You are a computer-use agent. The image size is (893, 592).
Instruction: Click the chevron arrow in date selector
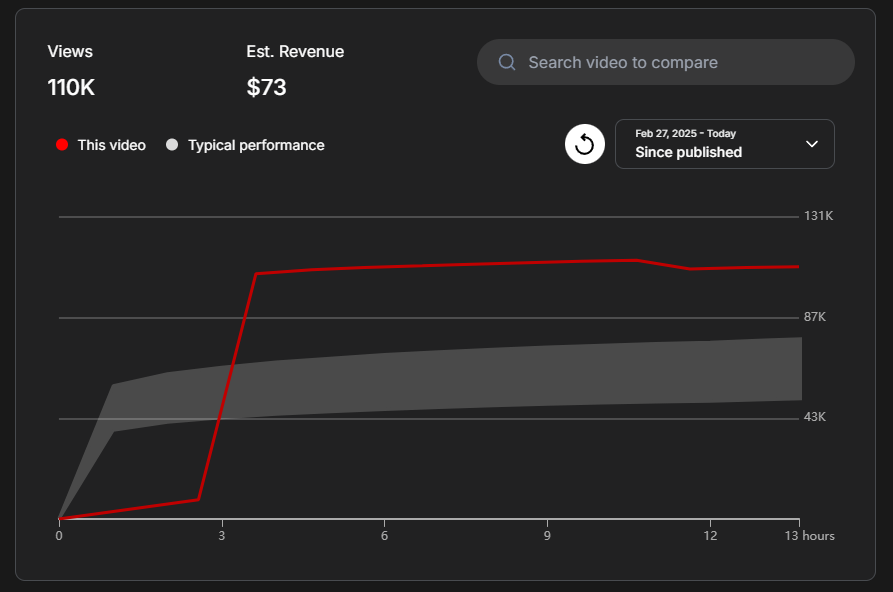tap(811, 144)
